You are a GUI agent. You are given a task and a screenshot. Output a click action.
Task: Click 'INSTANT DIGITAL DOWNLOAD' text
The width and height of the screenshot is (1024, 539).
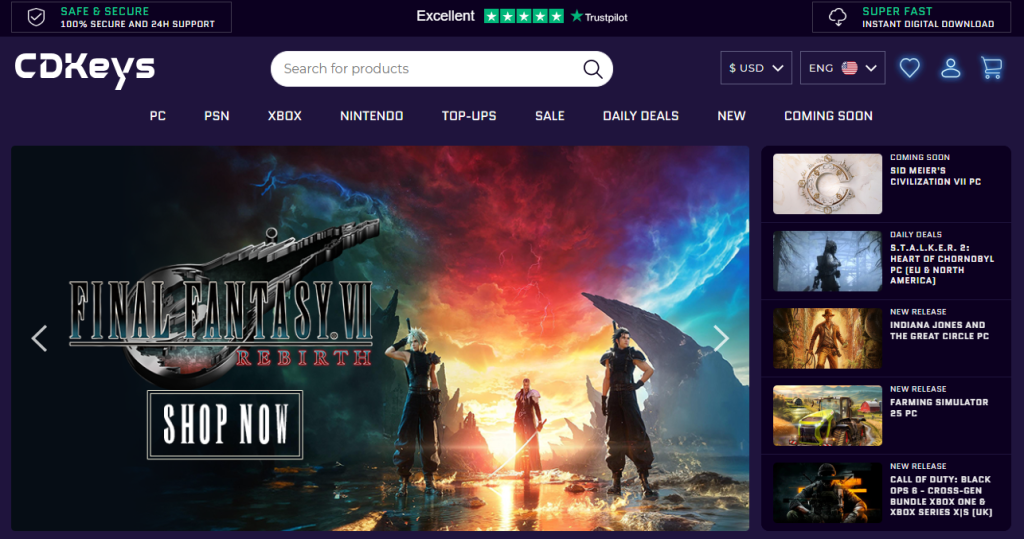coord(928,24)
